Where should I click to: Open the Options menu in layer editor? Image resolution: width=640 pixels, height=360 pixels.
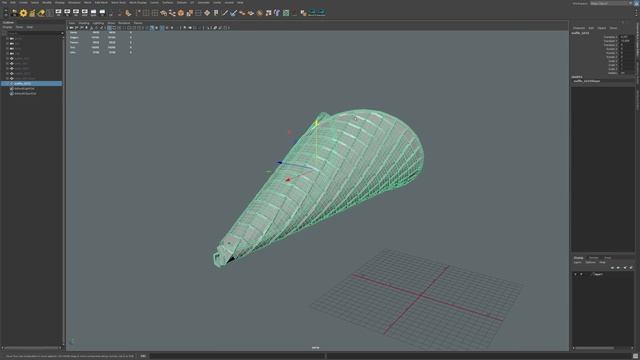click(591, 262)
